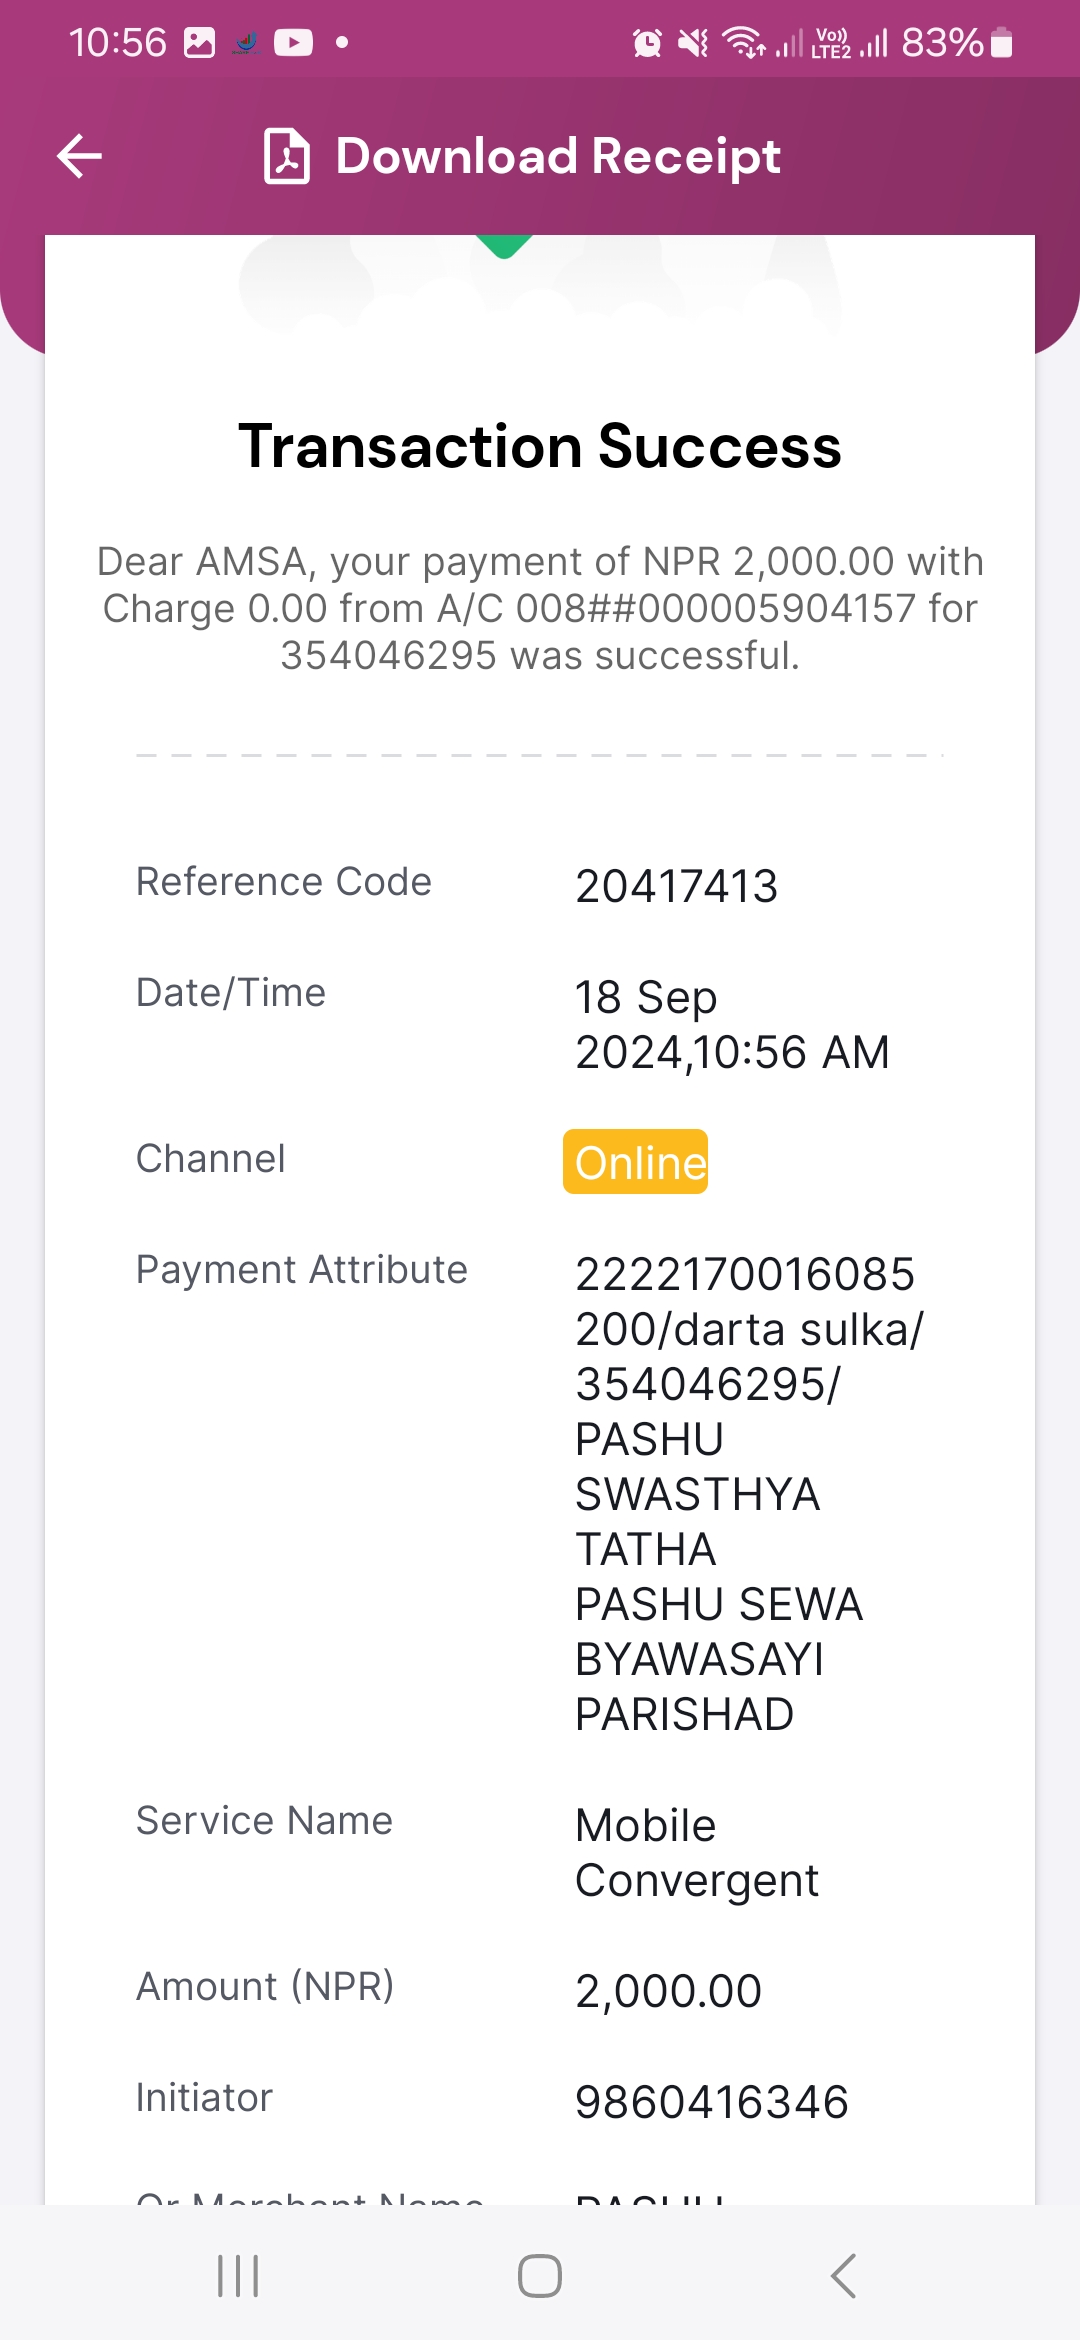Tap the green success checkmark icon
The width and height of the screenshot is (1080, 2340).
click(504, 246)
